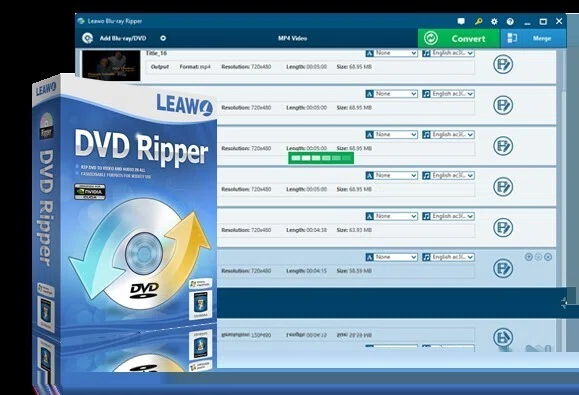Viewport: 579px width, 395px height.
Task: Click the Merge button label
Action: (542, 38)
